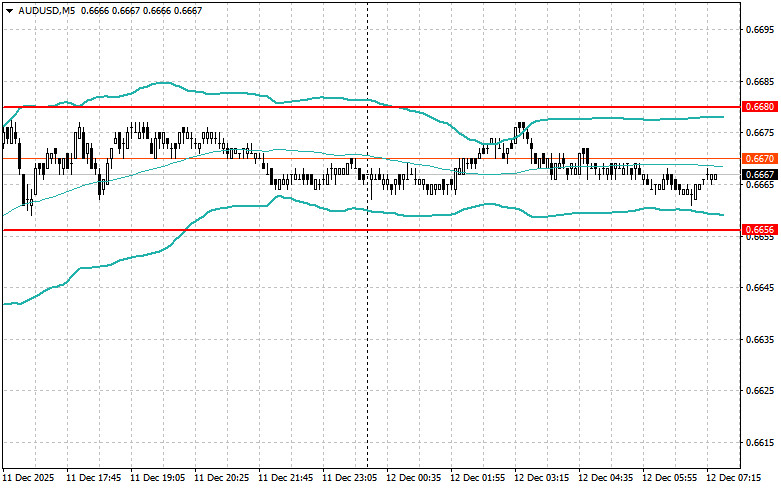Click the 12 Dec 07:15 time label
Image resolution: width=781 pixels, height=489 pixels.
pos(734,478)
